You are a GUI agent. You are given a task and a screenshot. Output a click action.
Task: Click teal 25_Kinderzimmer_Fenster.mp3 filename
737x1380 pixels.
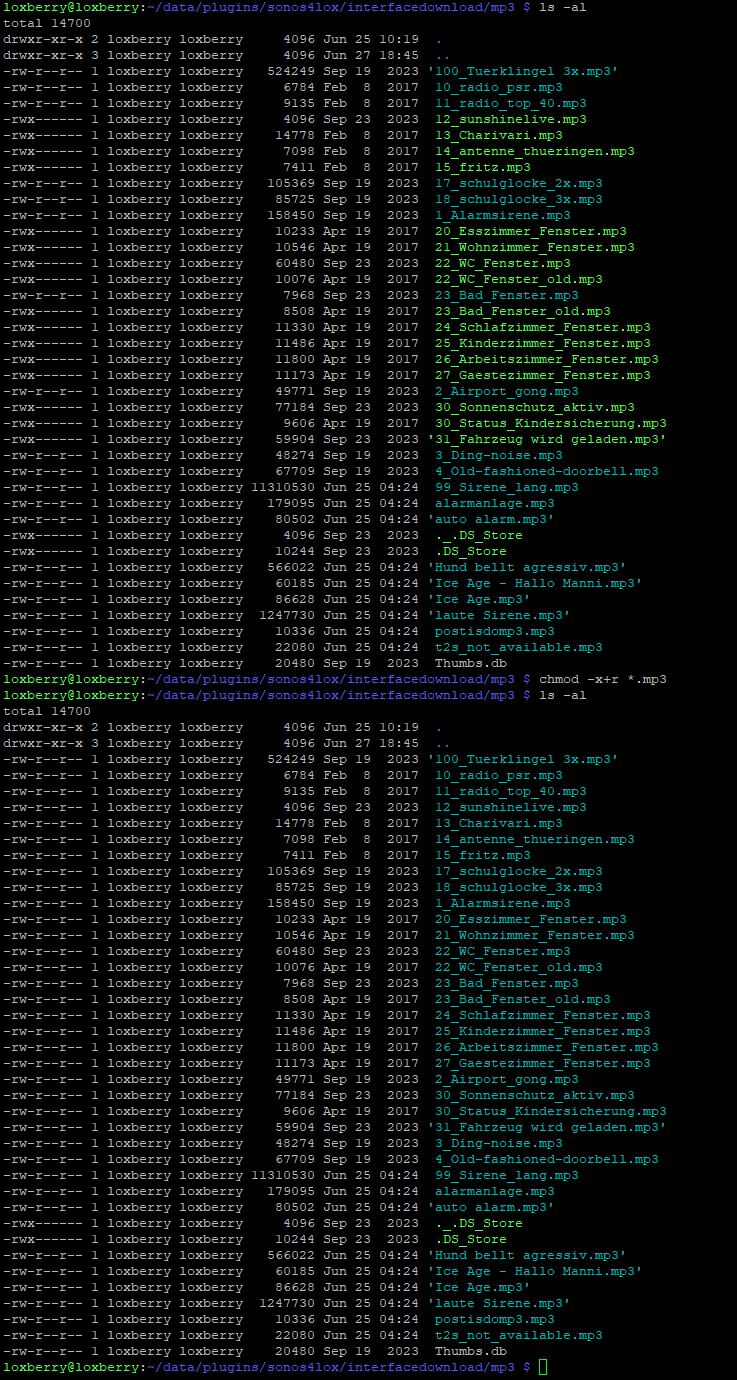(x=543, y=1031)
